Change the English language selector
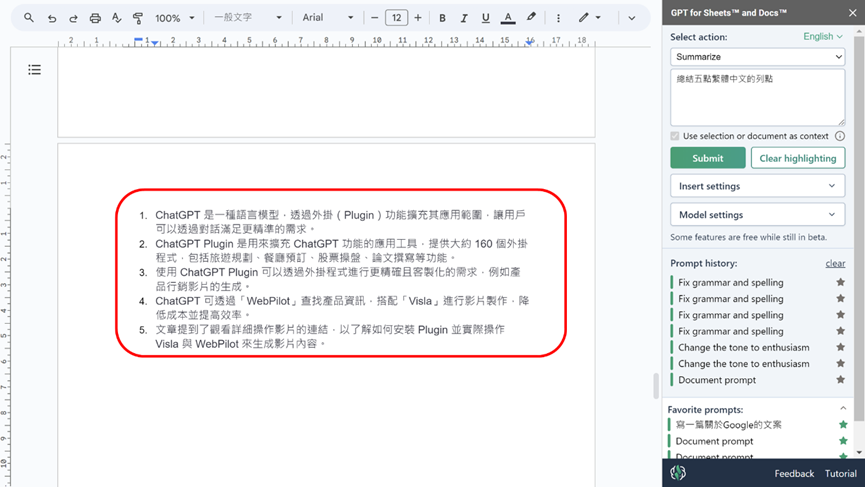The image size is (865, 487). tap(823, 36)
